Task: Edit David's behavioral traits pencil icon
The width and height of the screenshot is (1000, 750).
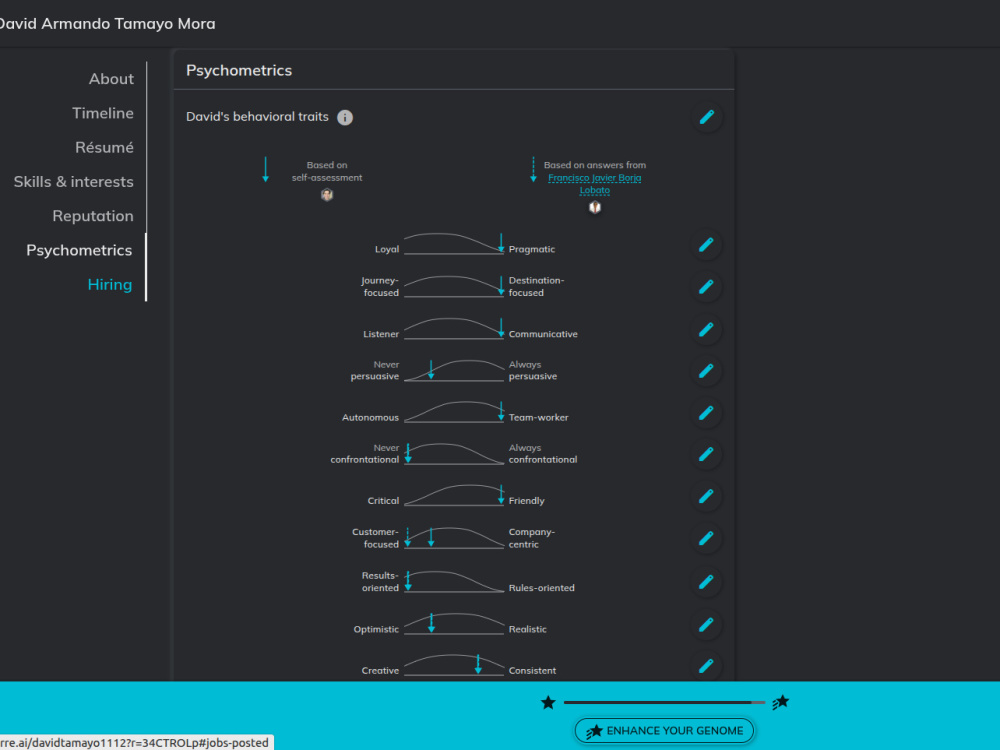Action: pyautogui.click(x=707, y=117)
